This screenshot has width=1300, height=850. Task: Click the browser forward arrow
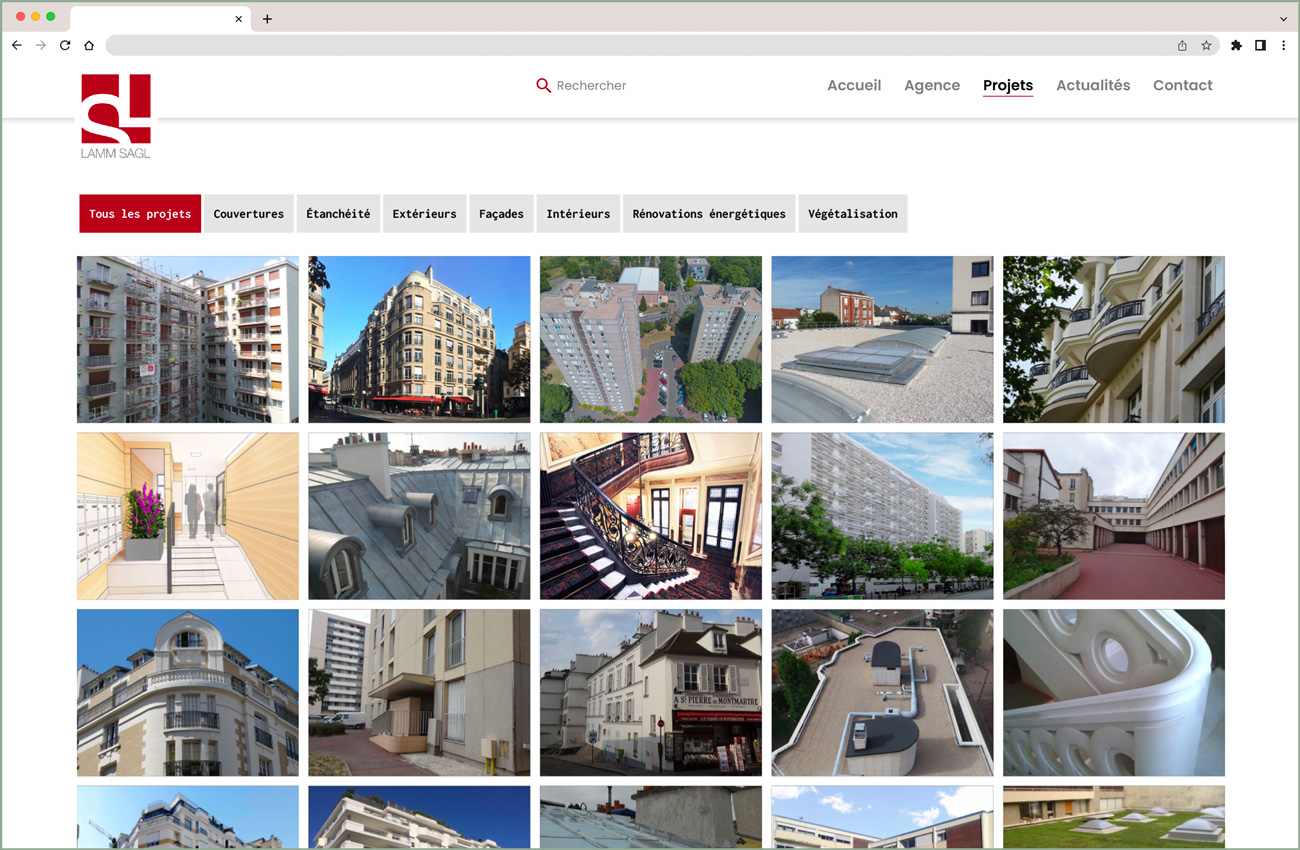tap(41, 45)
